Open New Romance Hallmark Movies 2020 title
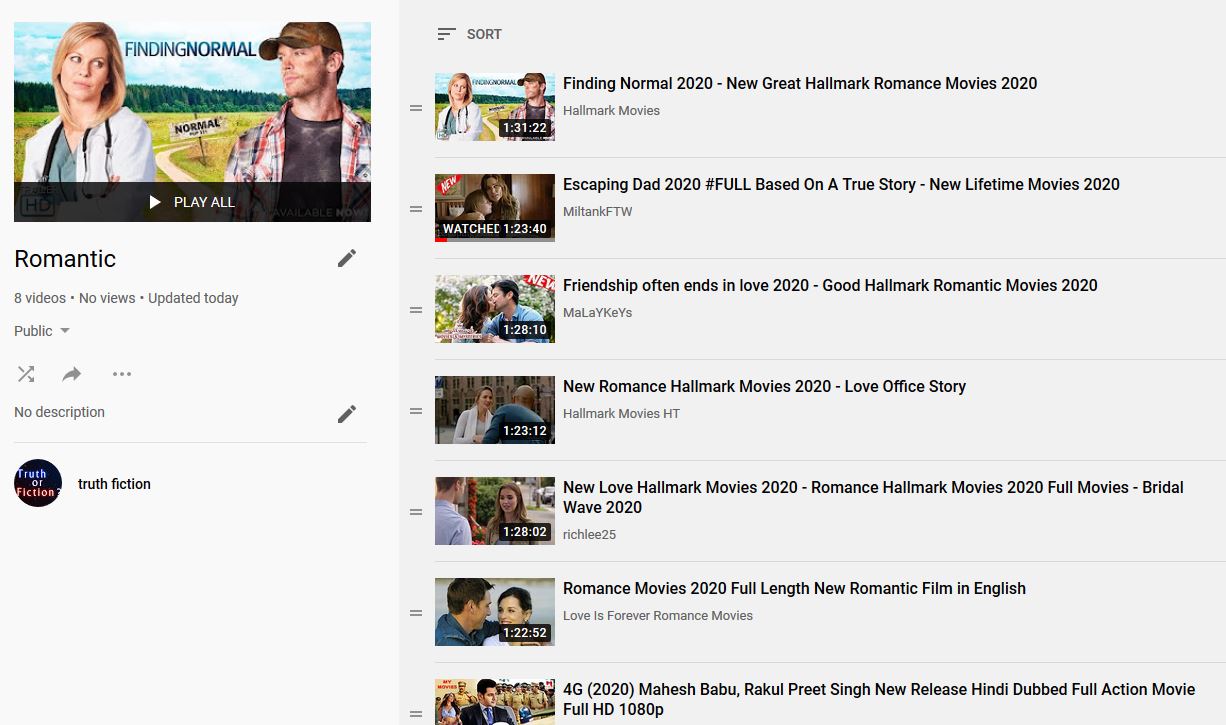The height and width of the screenshot is (725, 1226). (764, 387)
